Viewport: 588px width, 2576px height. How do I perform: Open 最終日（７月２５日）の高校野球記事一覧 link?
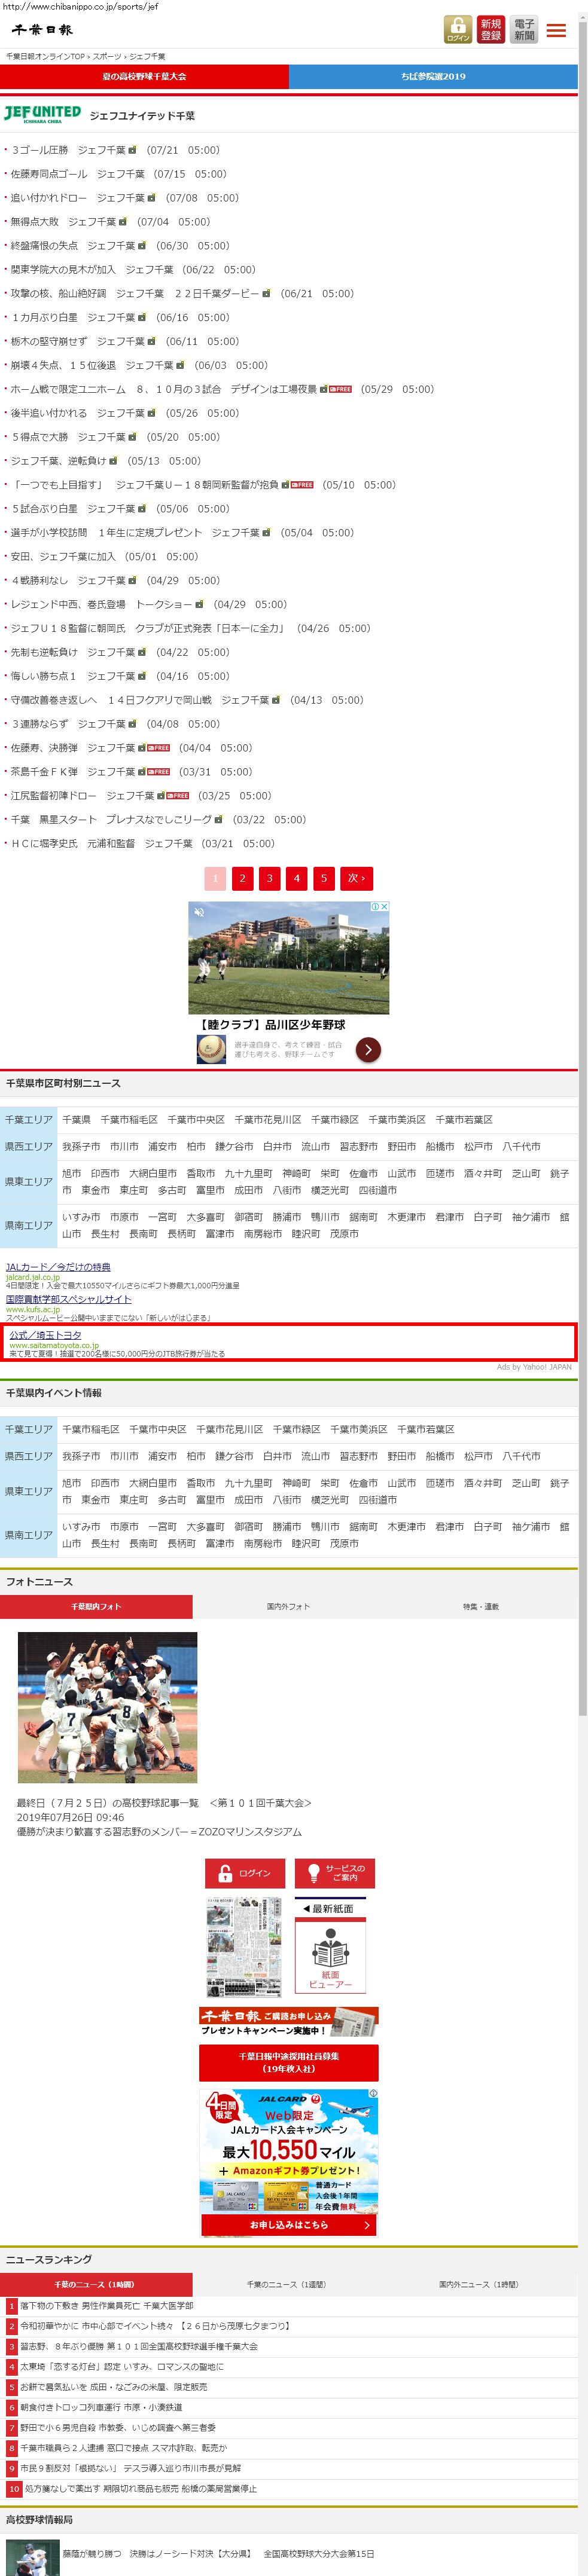[164, 1803]
